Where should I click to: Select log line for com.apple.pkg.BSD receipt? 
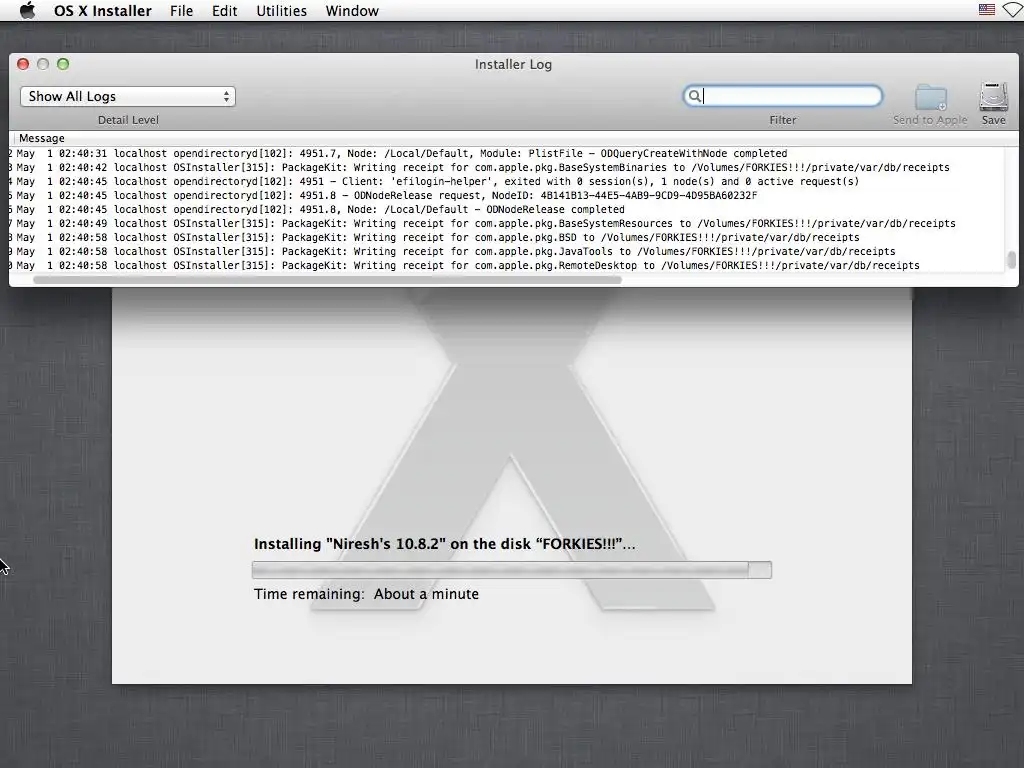click(x=507, y=238)
